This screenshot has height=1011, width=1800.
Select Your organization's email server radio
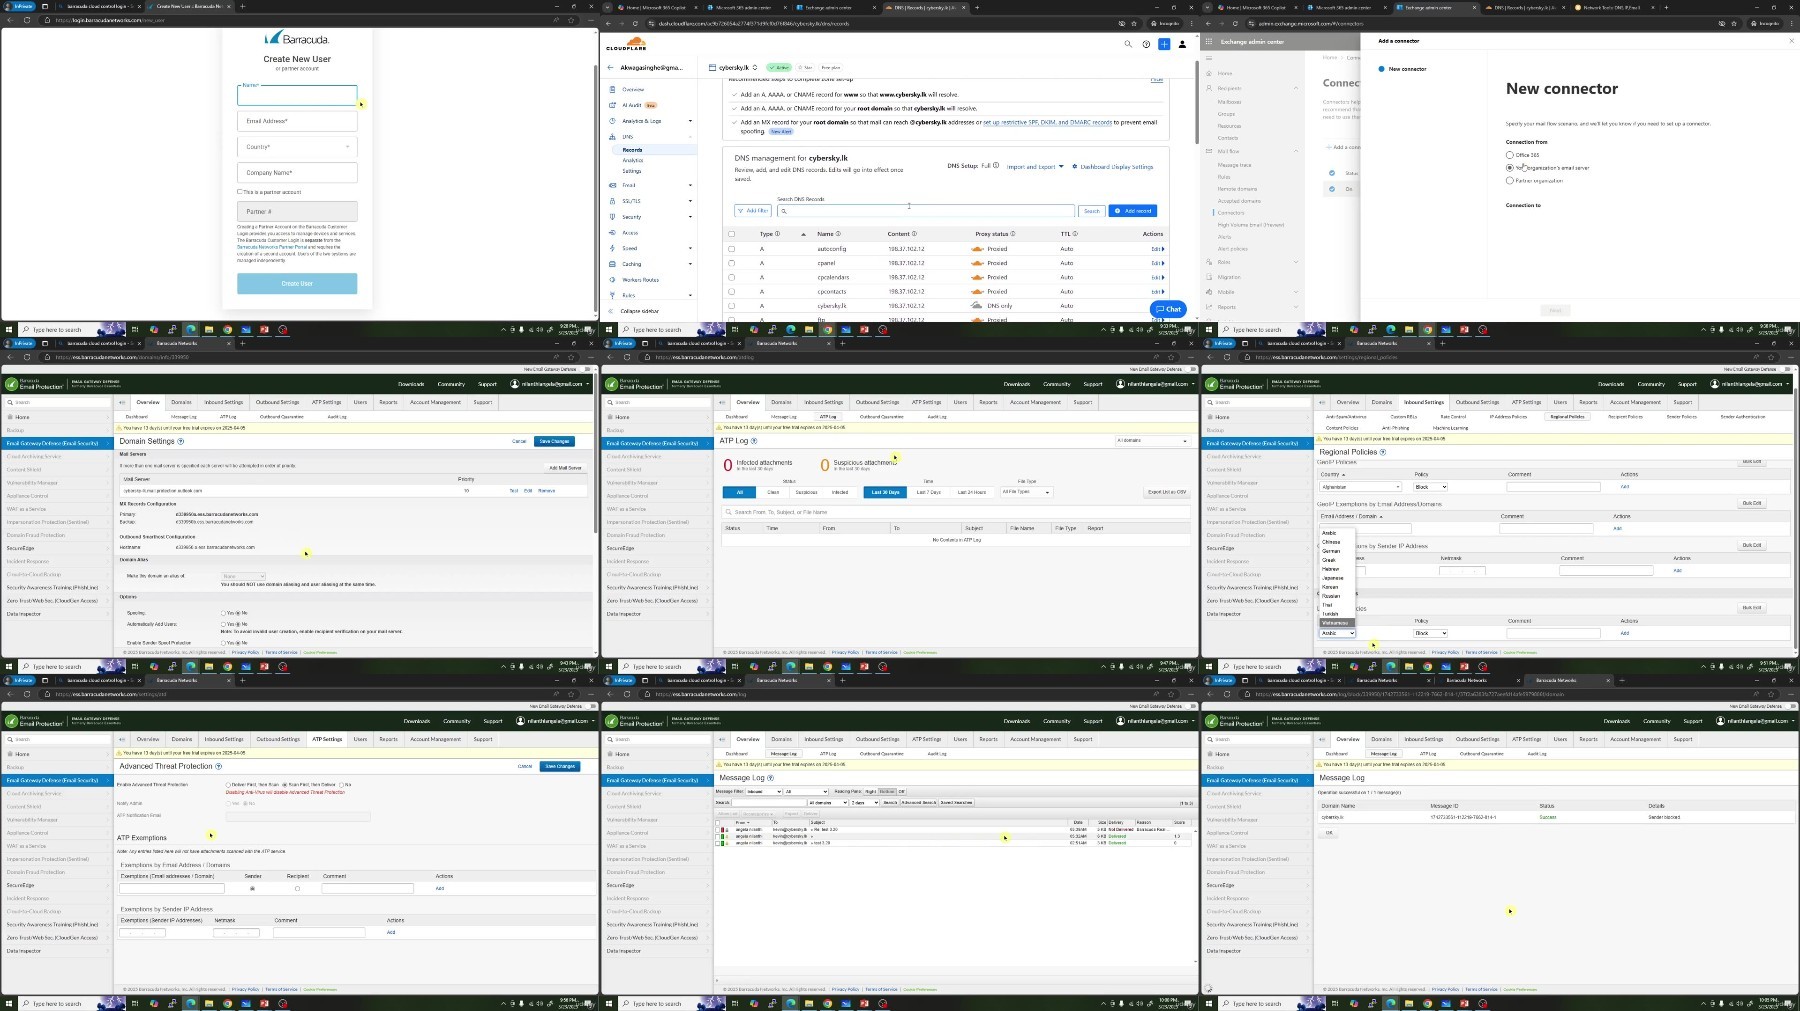tap(1510, 168)
